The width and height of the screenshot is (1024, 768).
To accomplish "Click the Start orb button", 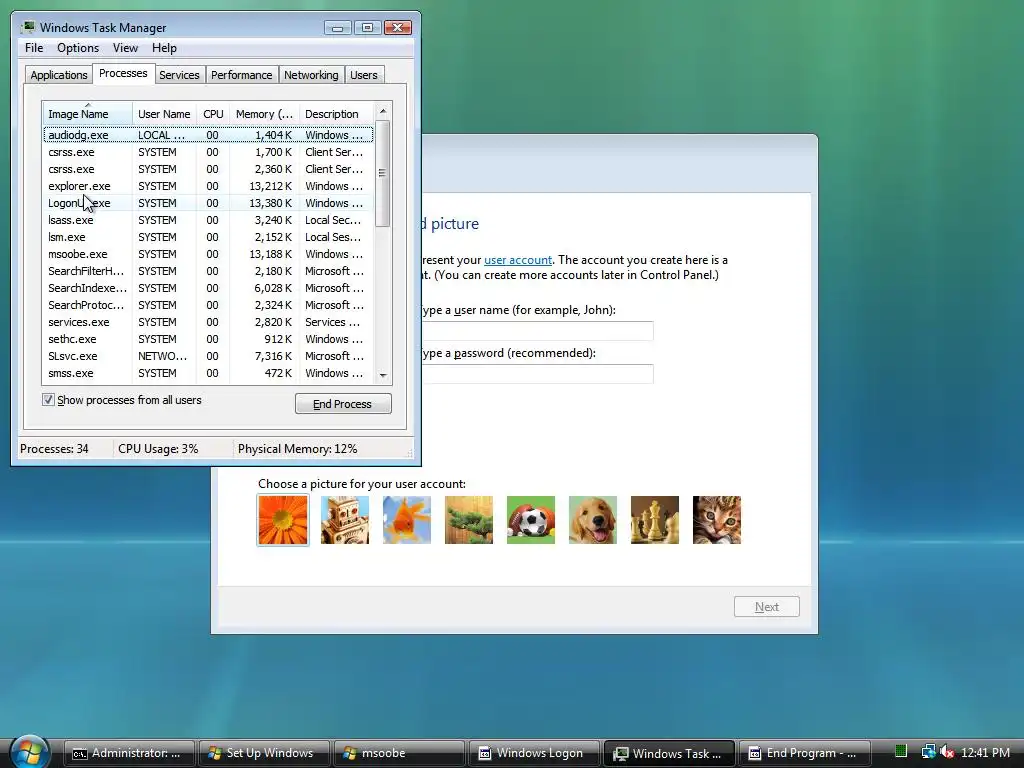I will click(x=29, y=751).
